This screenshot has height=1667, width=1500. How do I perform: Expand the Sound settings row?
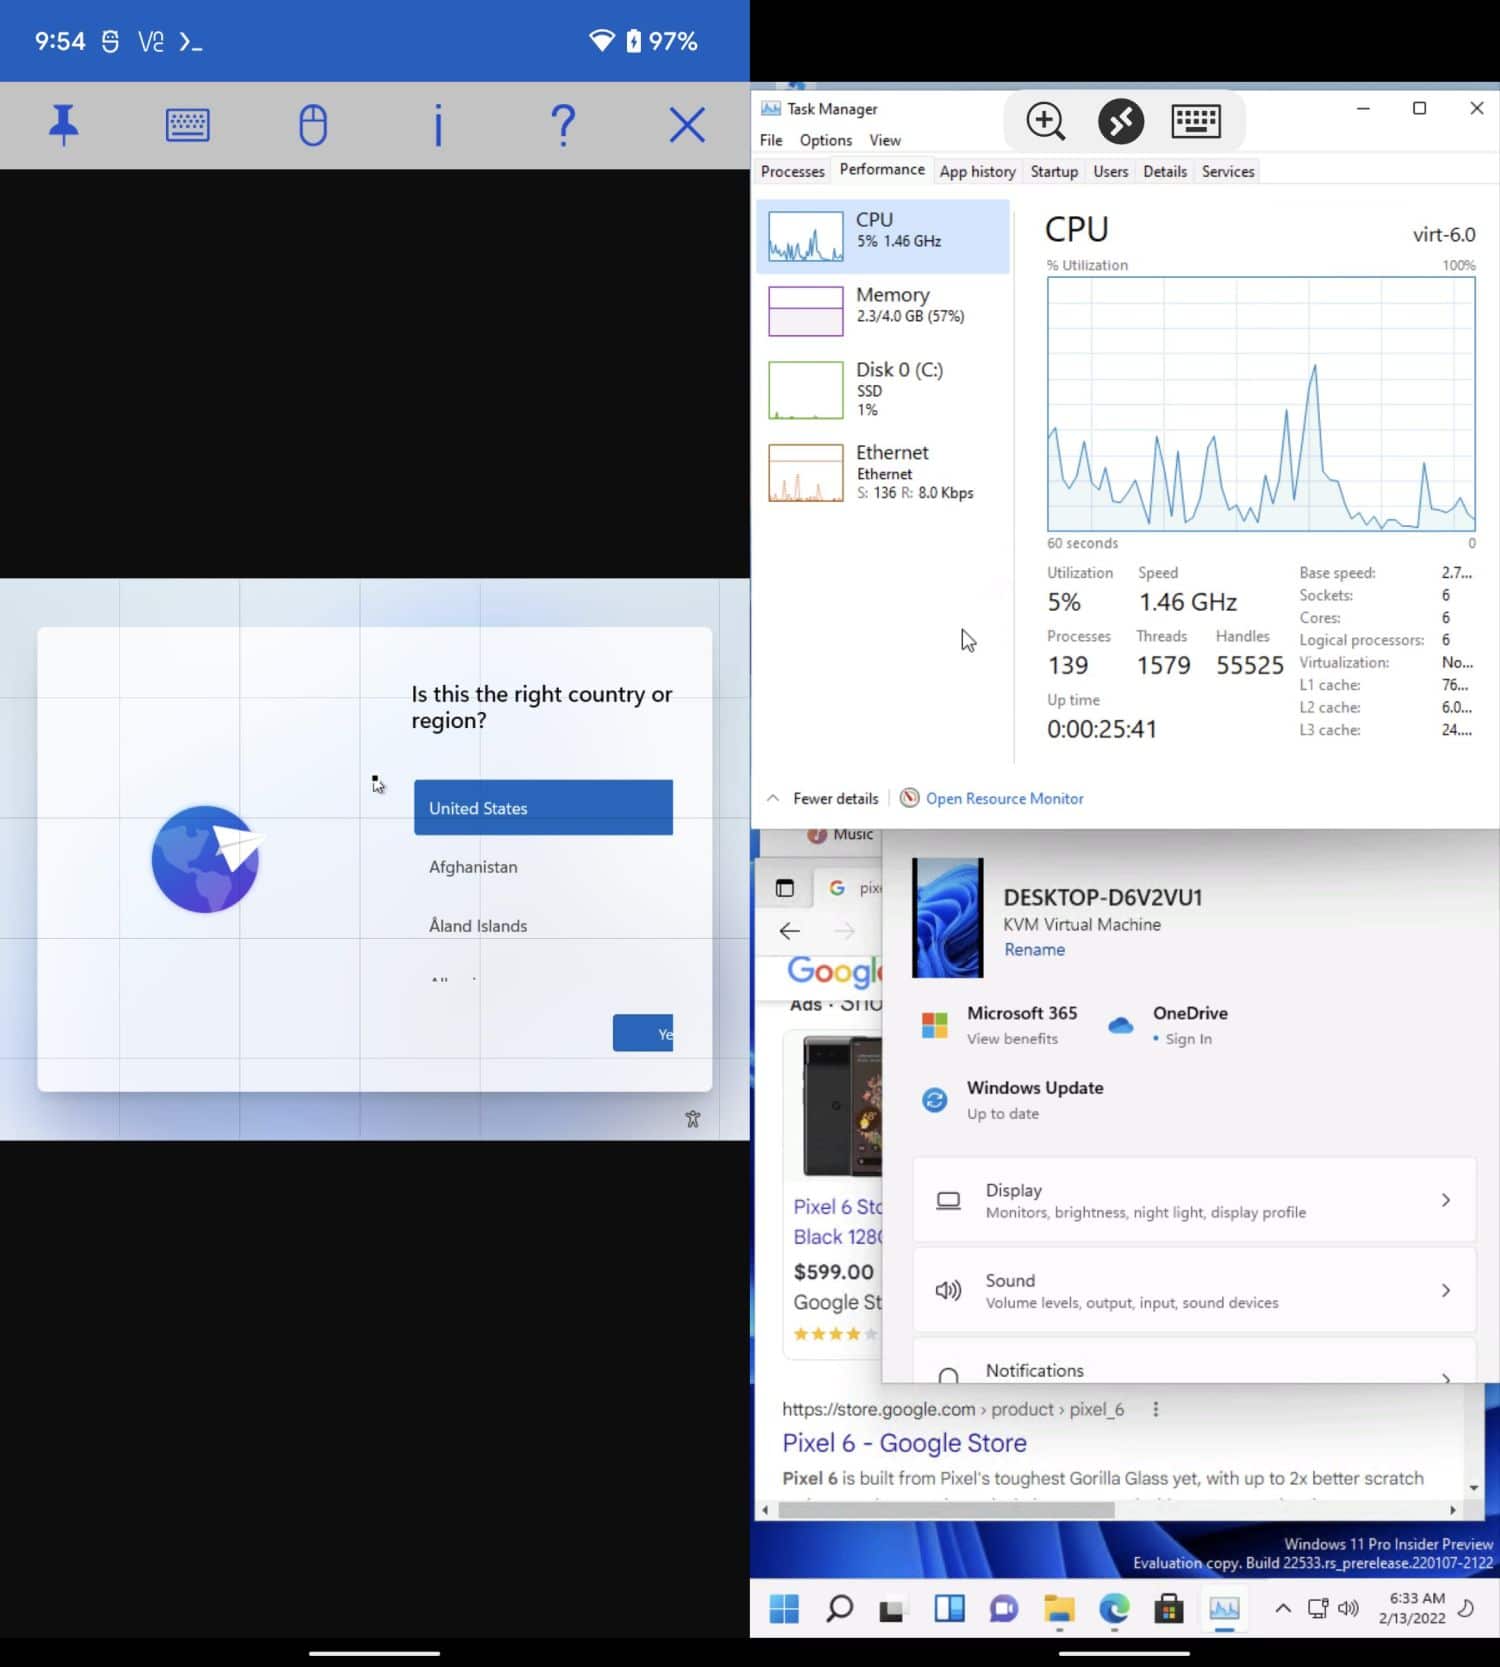[1194, 1290]
